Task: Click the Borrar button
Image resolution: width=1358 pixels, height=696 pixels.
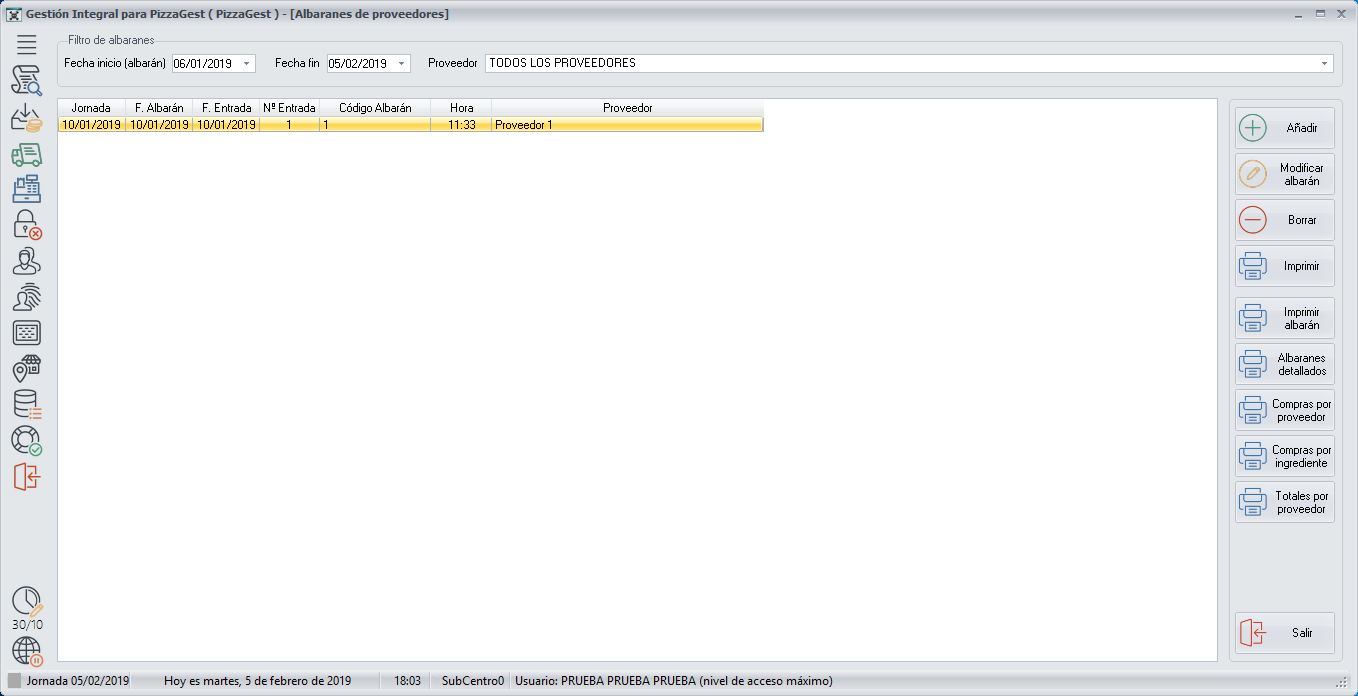Action: [1285, 220]
